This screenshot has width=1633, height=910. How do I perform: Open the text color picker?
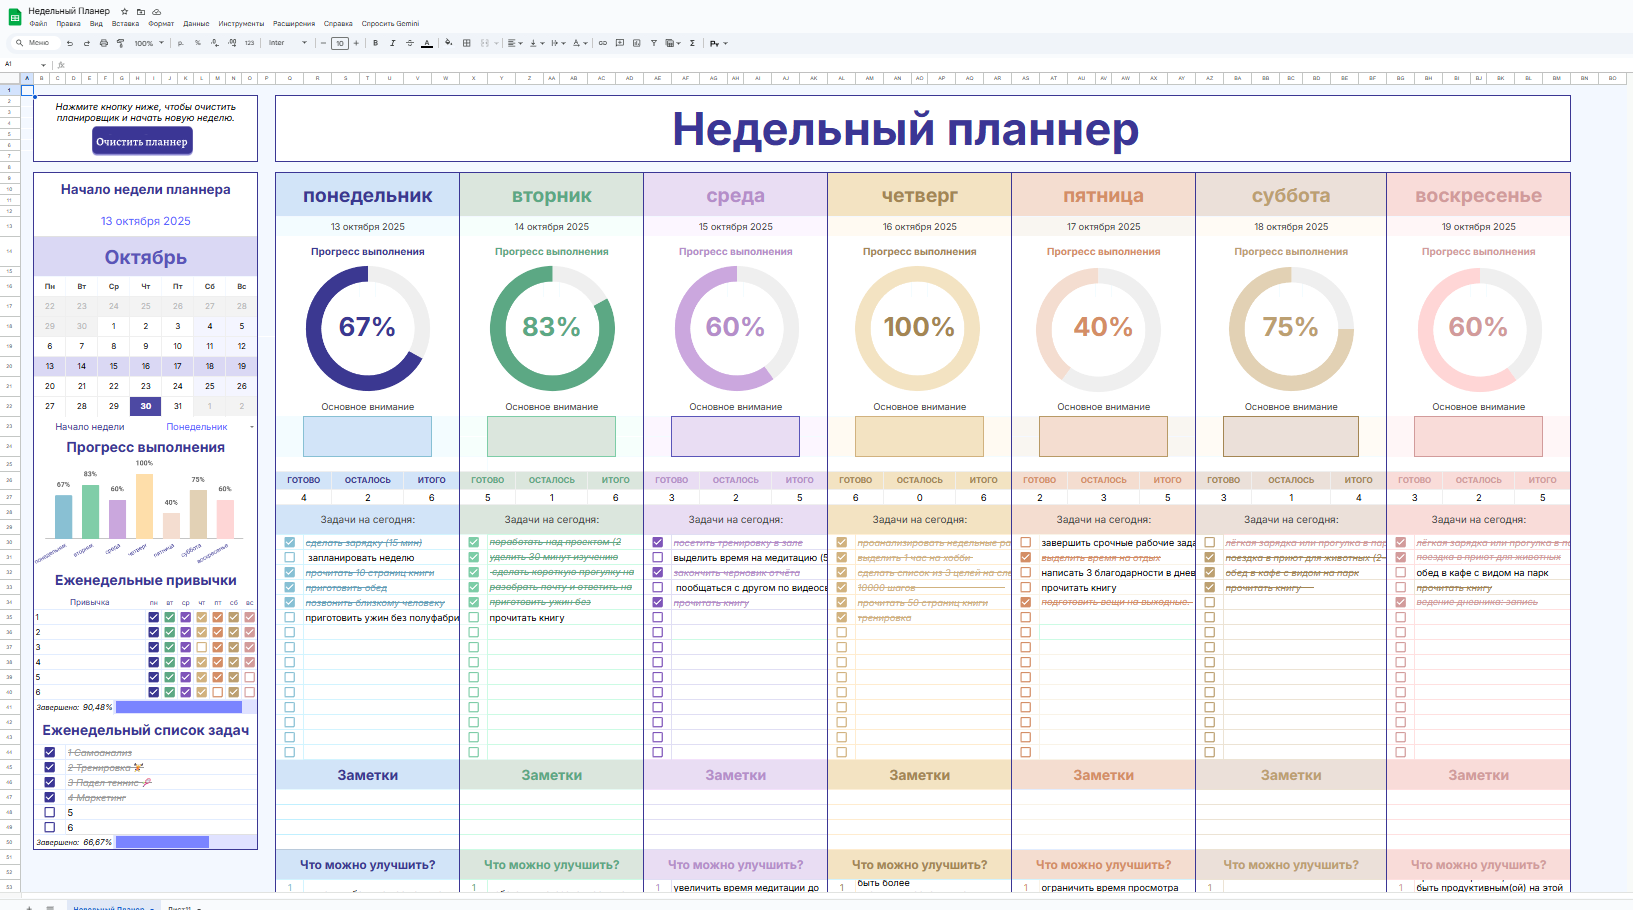tap(427, 43)
